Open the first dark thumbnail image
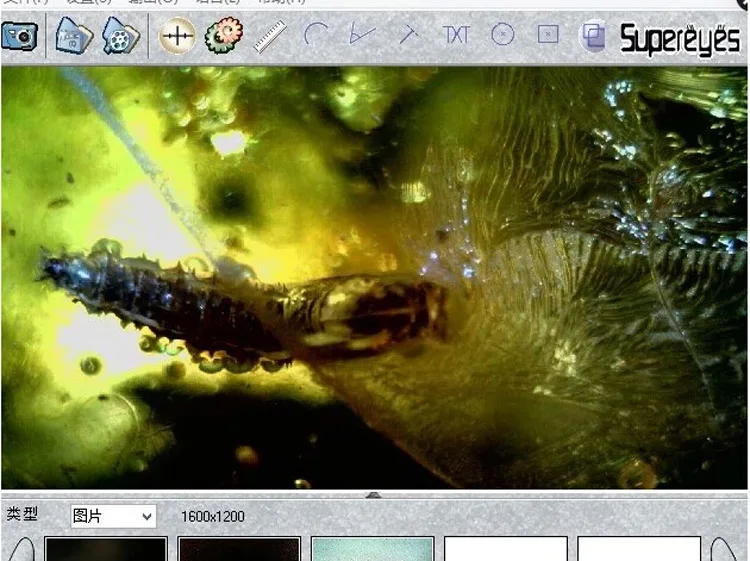The width and height of the screenshot is (750, 561). pyautogui.click(x=106, y=549)
